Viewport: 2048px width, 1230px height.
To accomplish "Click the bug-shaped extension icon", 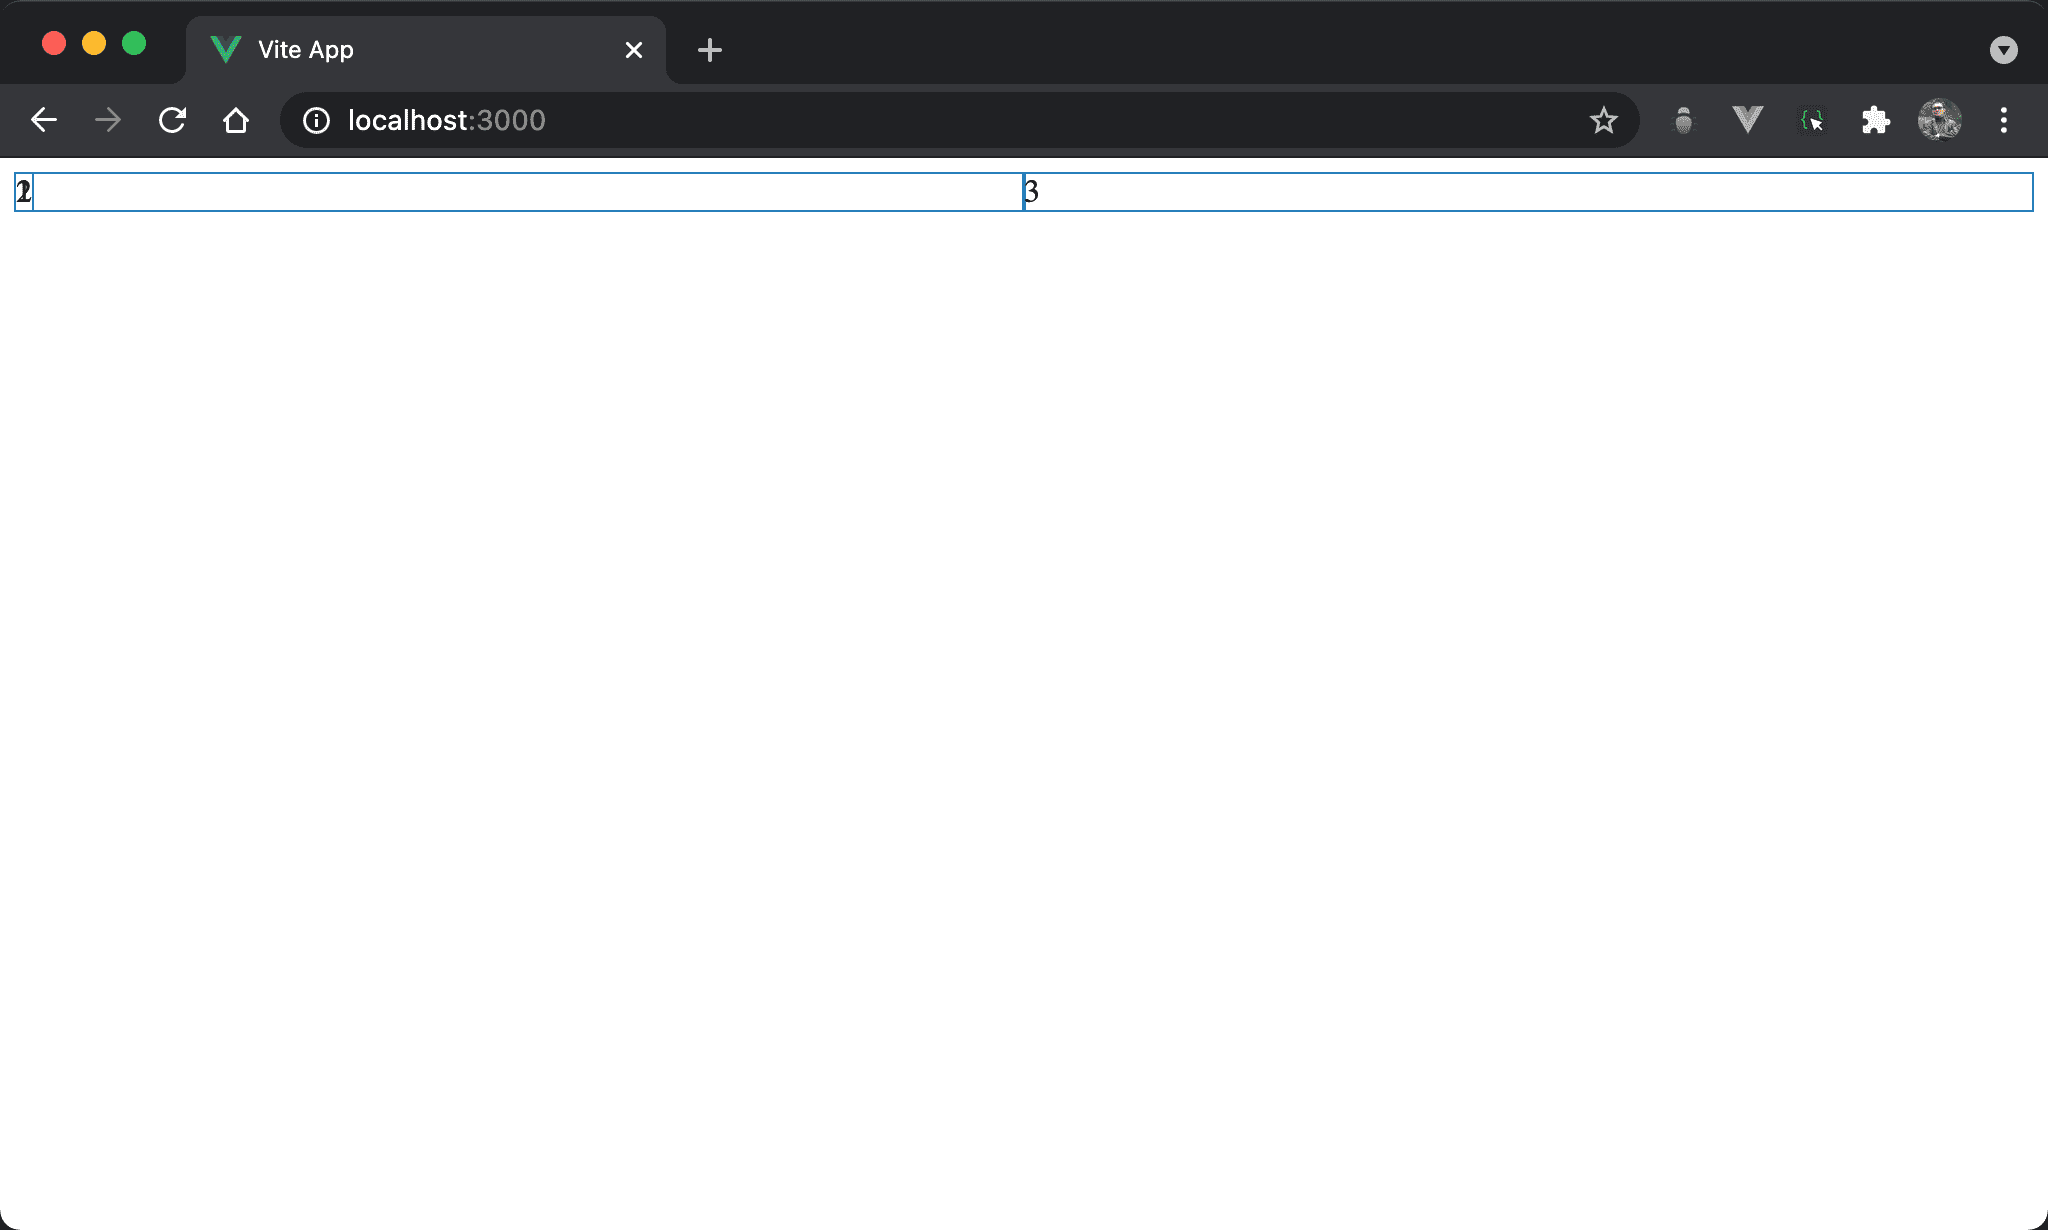I will coord(1684,121).
